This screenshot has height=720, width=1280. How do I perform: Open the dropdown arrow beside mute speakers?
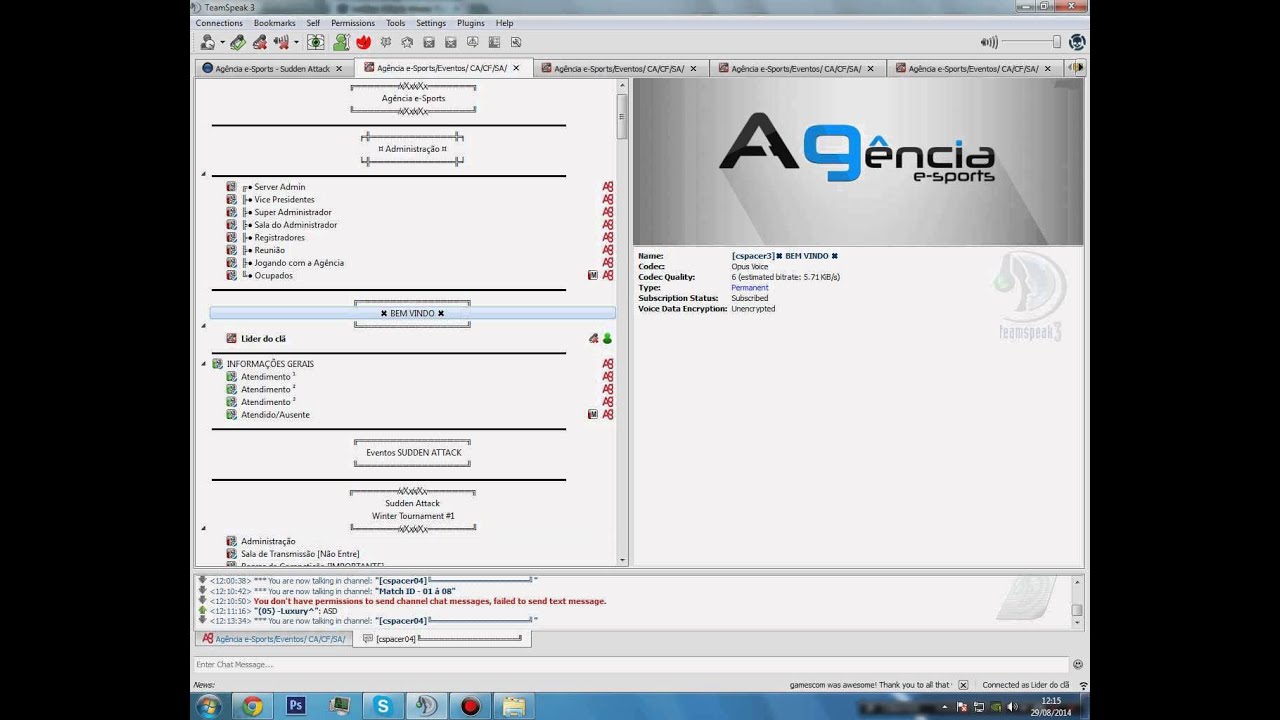coord(296,43)
